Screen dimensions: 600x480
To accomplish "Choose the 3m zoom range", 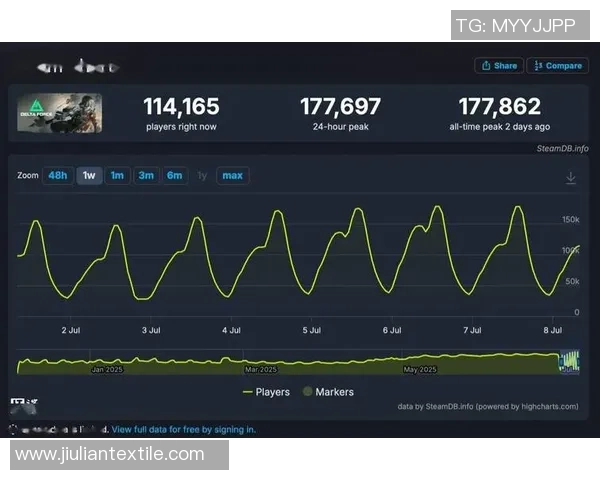I will pos(146,176).
